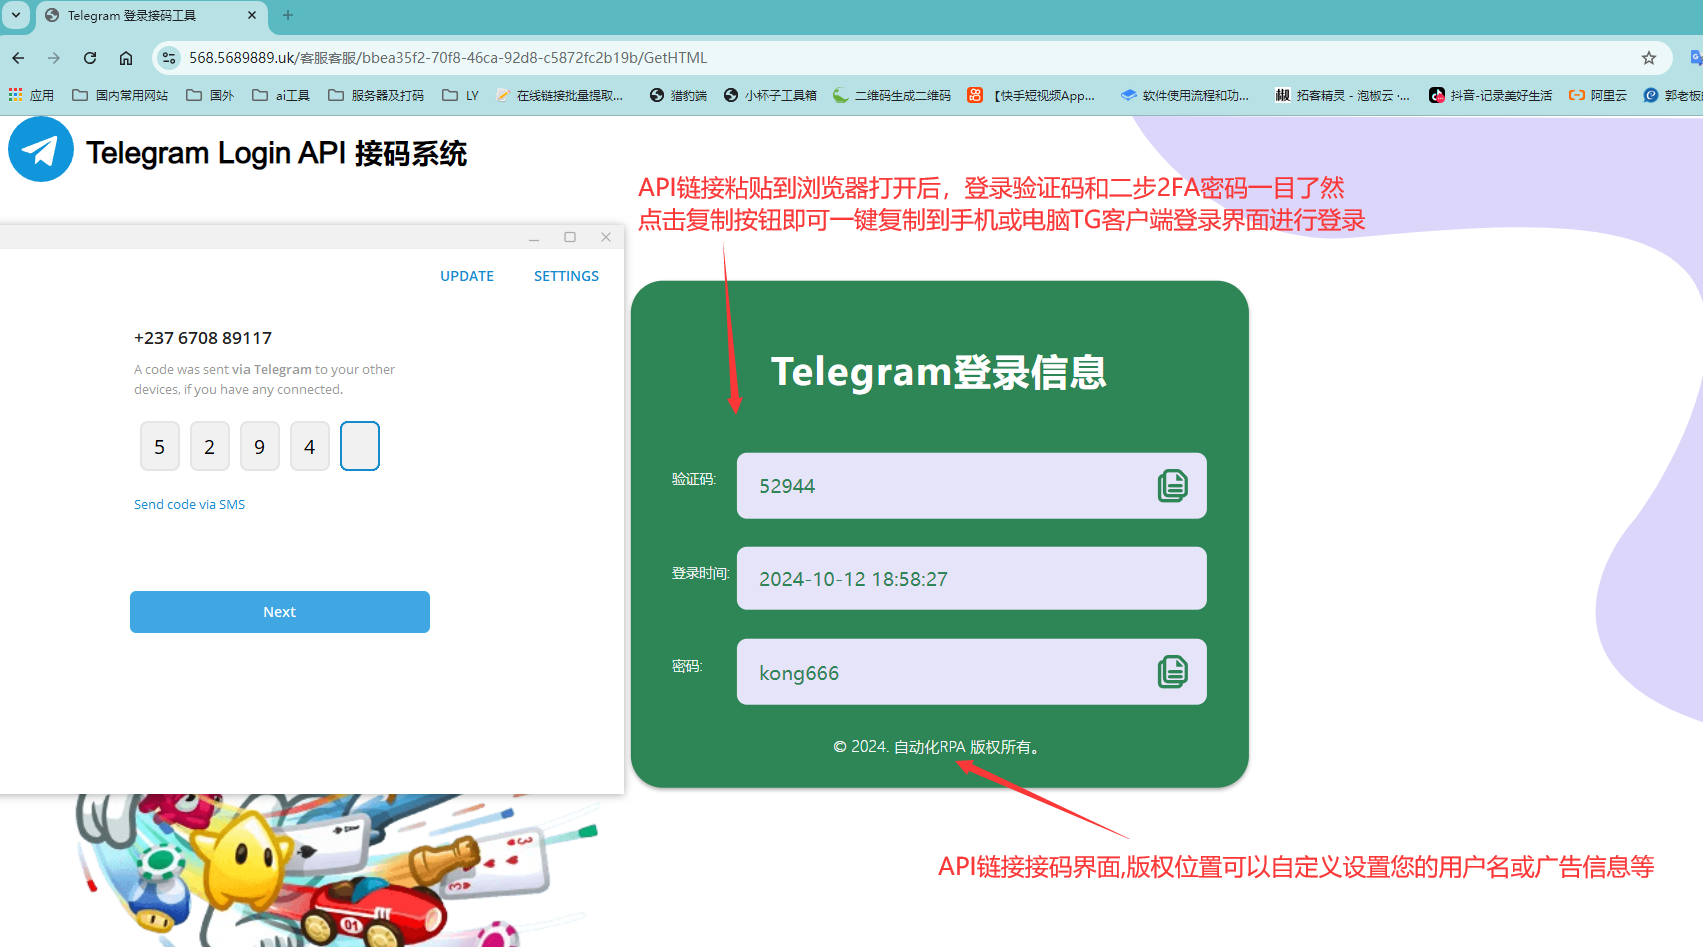Click the © 2024. 自动化RPA 版权所有 text

pos(939,747)
